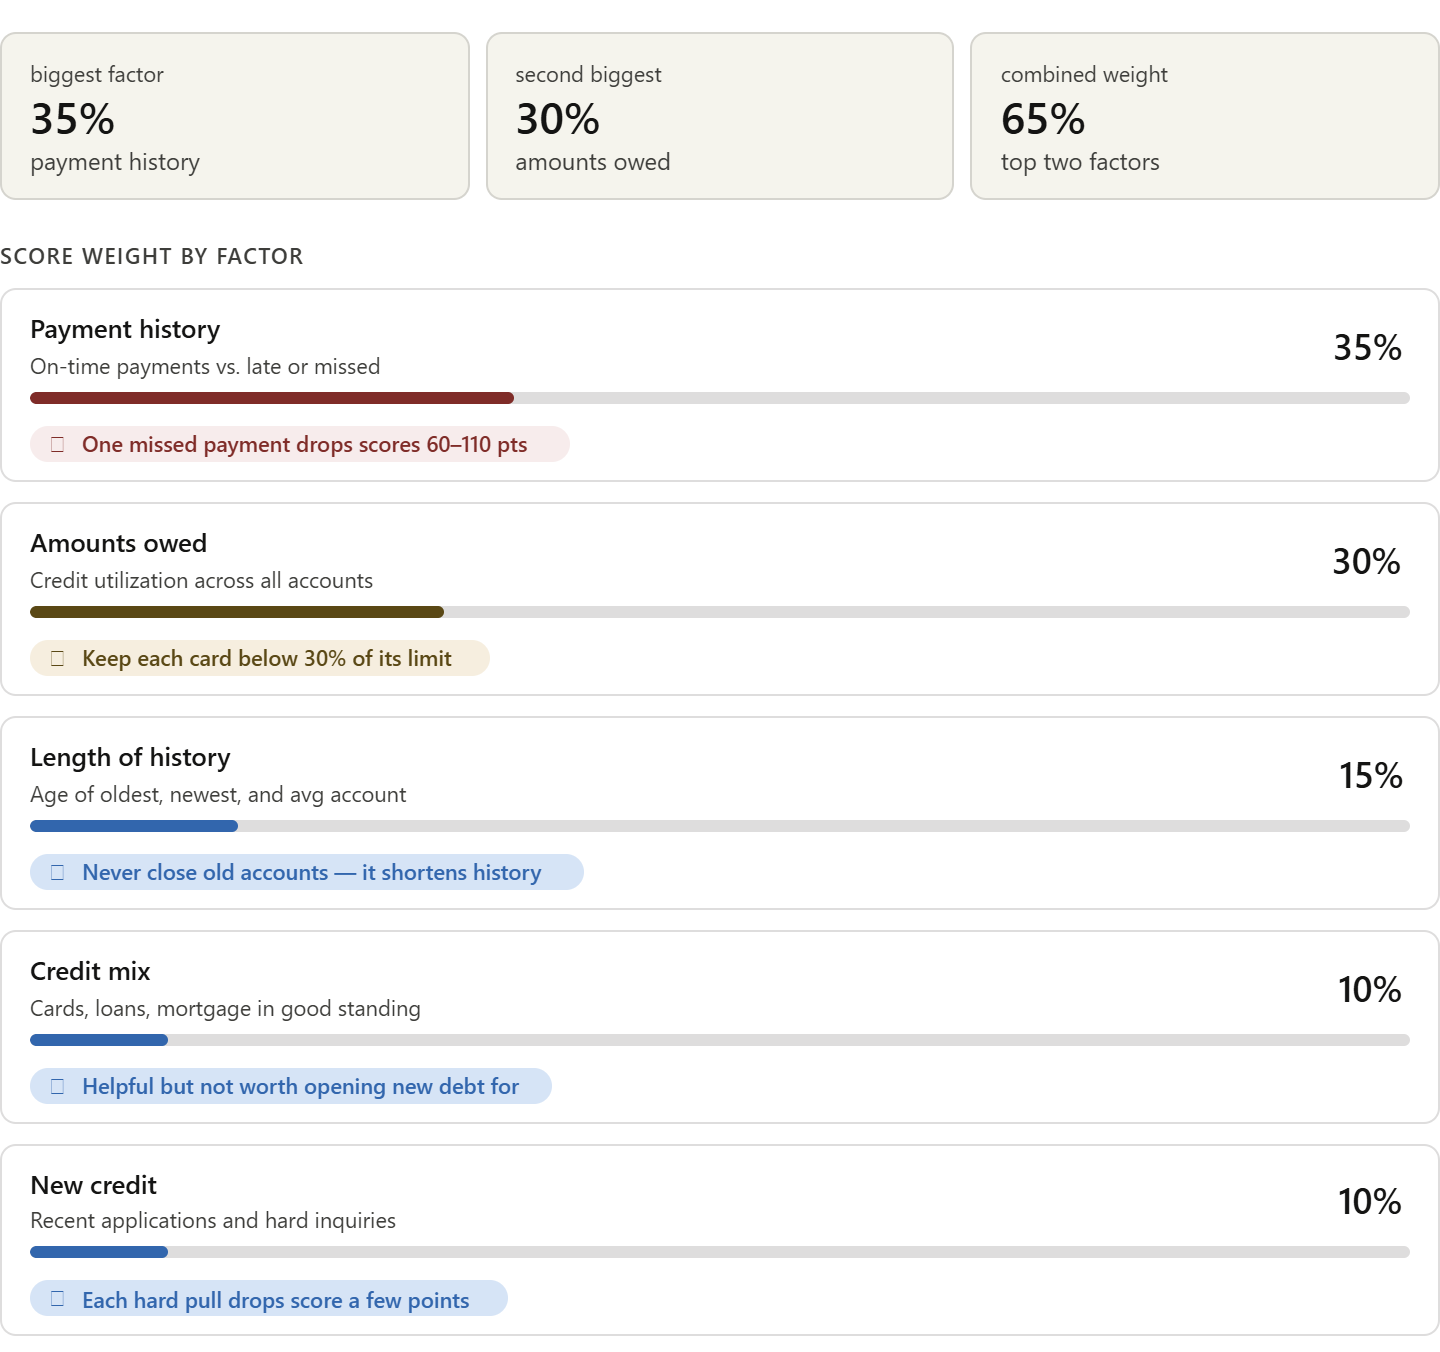
Task: Click the icon in the 'Helpful but not worth' tip
Action: tap(57, 1086)
